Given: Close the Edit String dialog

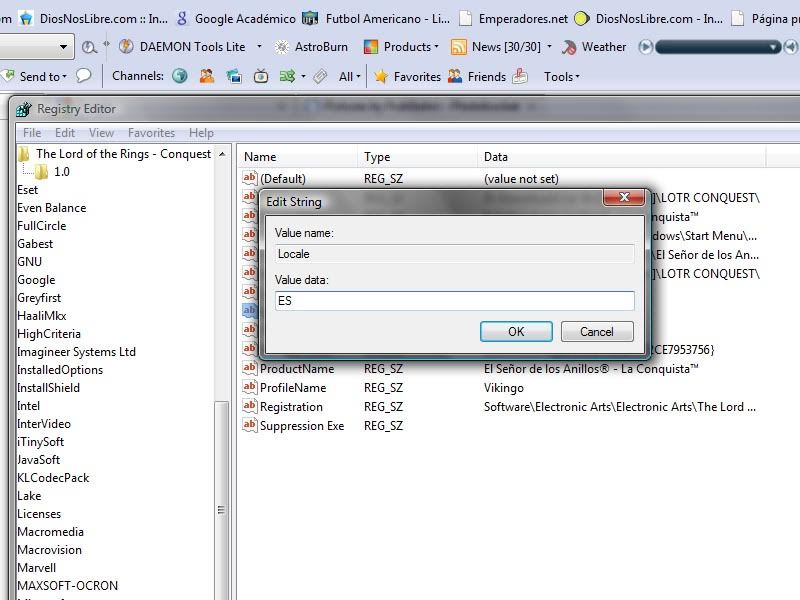Looking at the screenshot, I should pos(624,197).
